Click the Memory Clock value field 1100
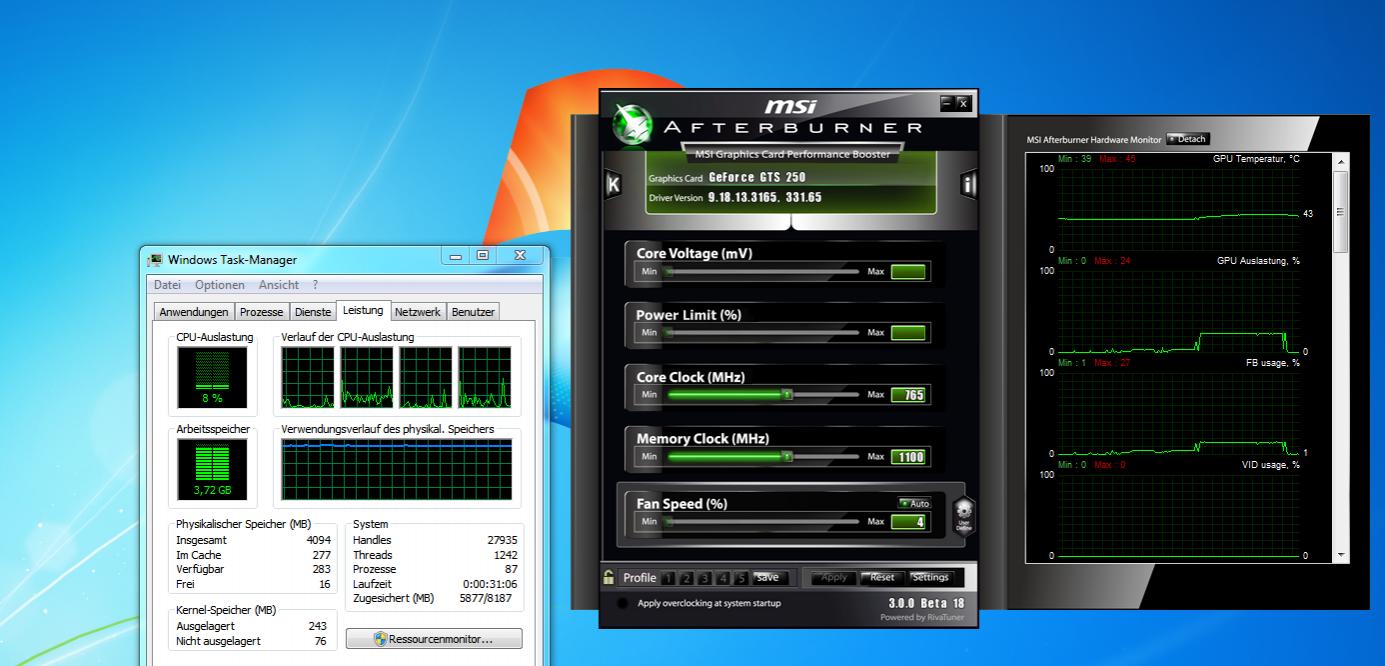Image resolution: width=1385 pixels, height=666 pixels. (908, 457)
